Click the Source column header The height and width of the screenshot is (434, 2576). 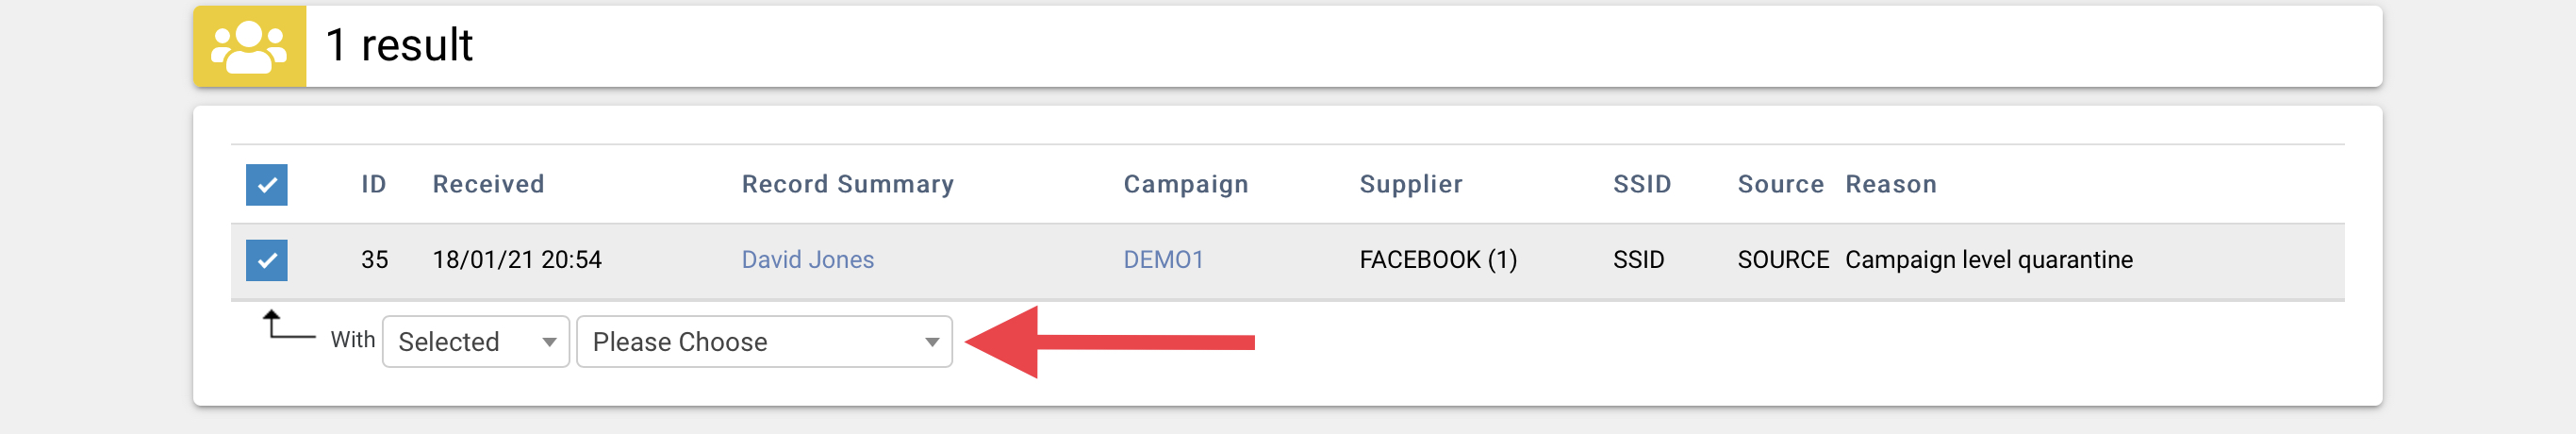pos(1781,184)
